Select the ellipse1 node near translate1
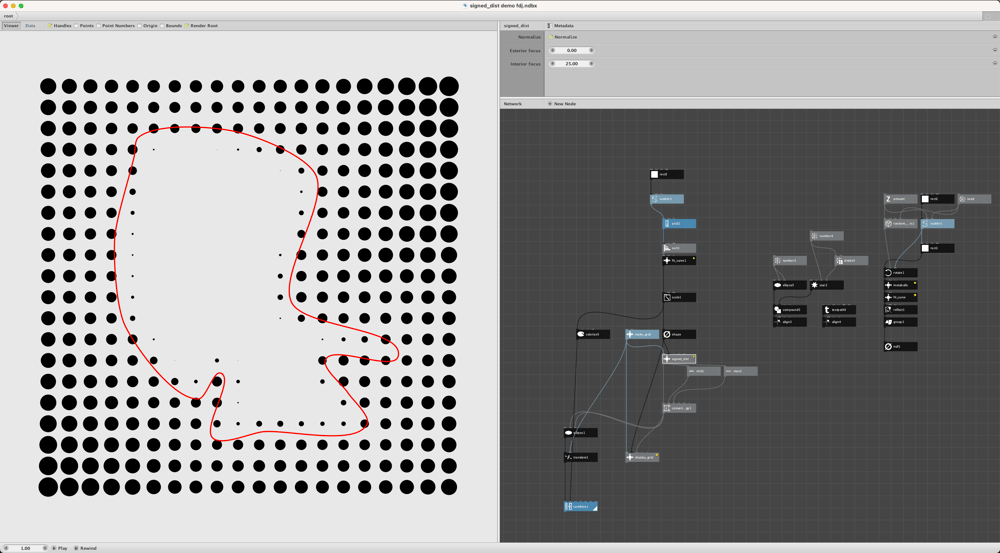Image resolution: width=1000 pixels, height=553 pixels. tap(580, 432)
